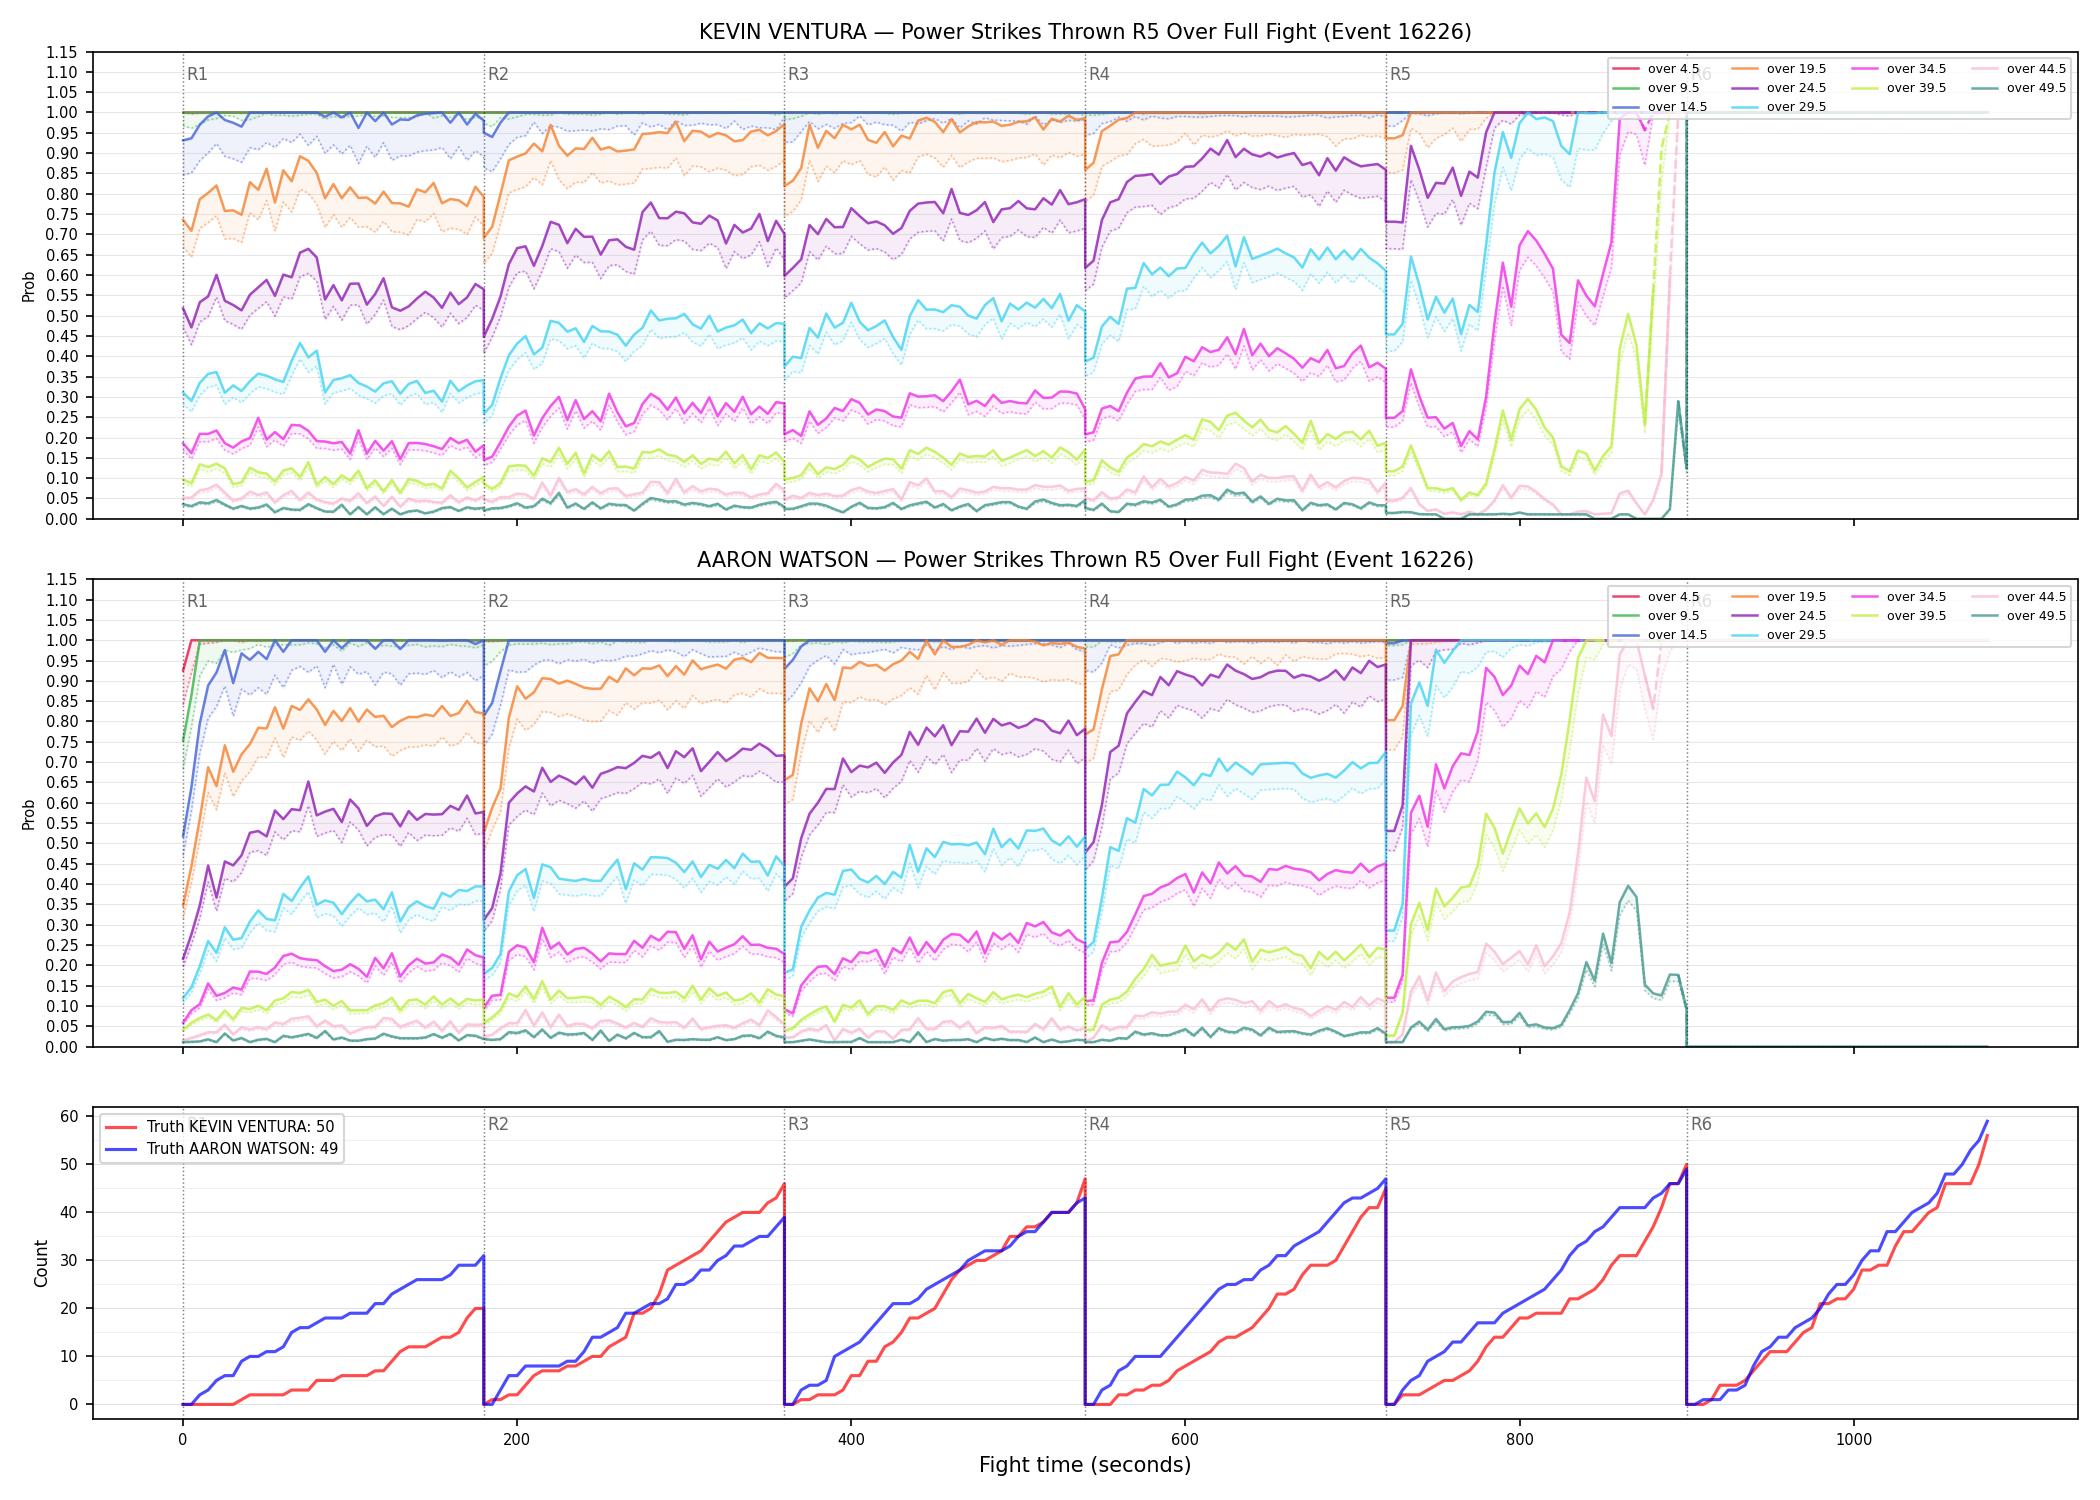
Task: Click the R6 round marker in Count chart
Action: point(1701,1124)
